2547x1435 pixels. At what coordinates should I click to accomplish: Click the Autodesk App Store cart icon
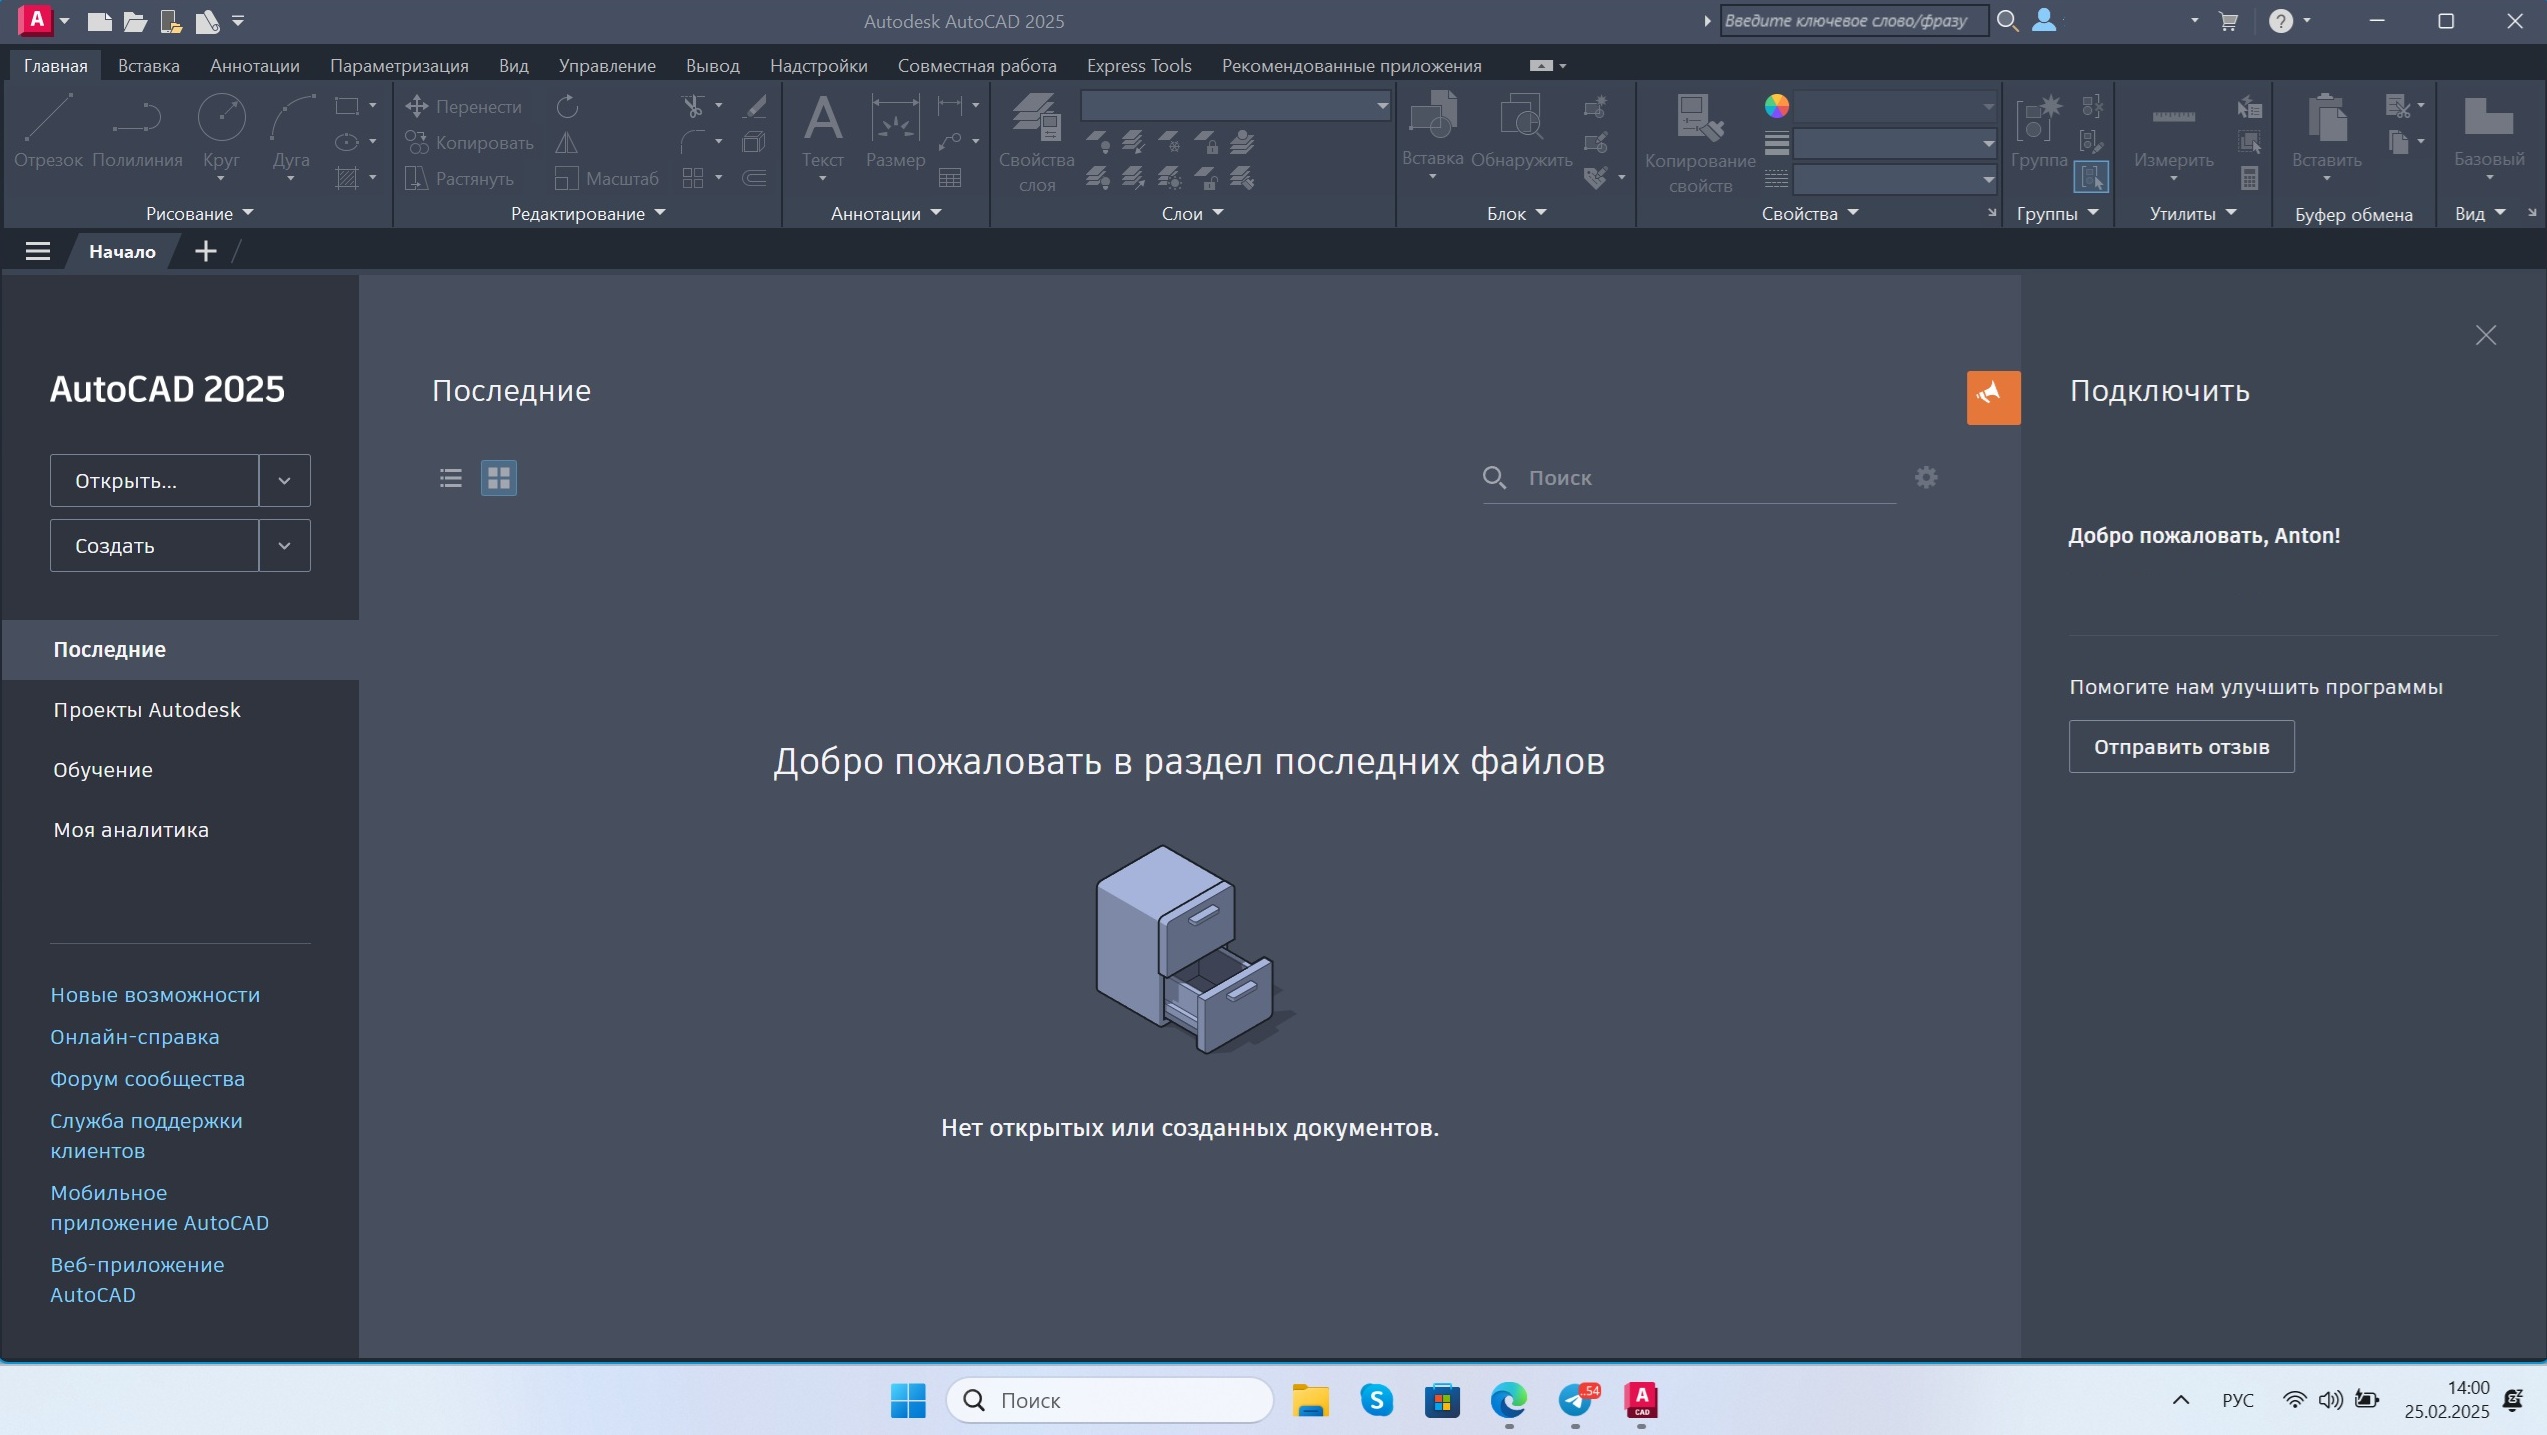pos(2228,21)
